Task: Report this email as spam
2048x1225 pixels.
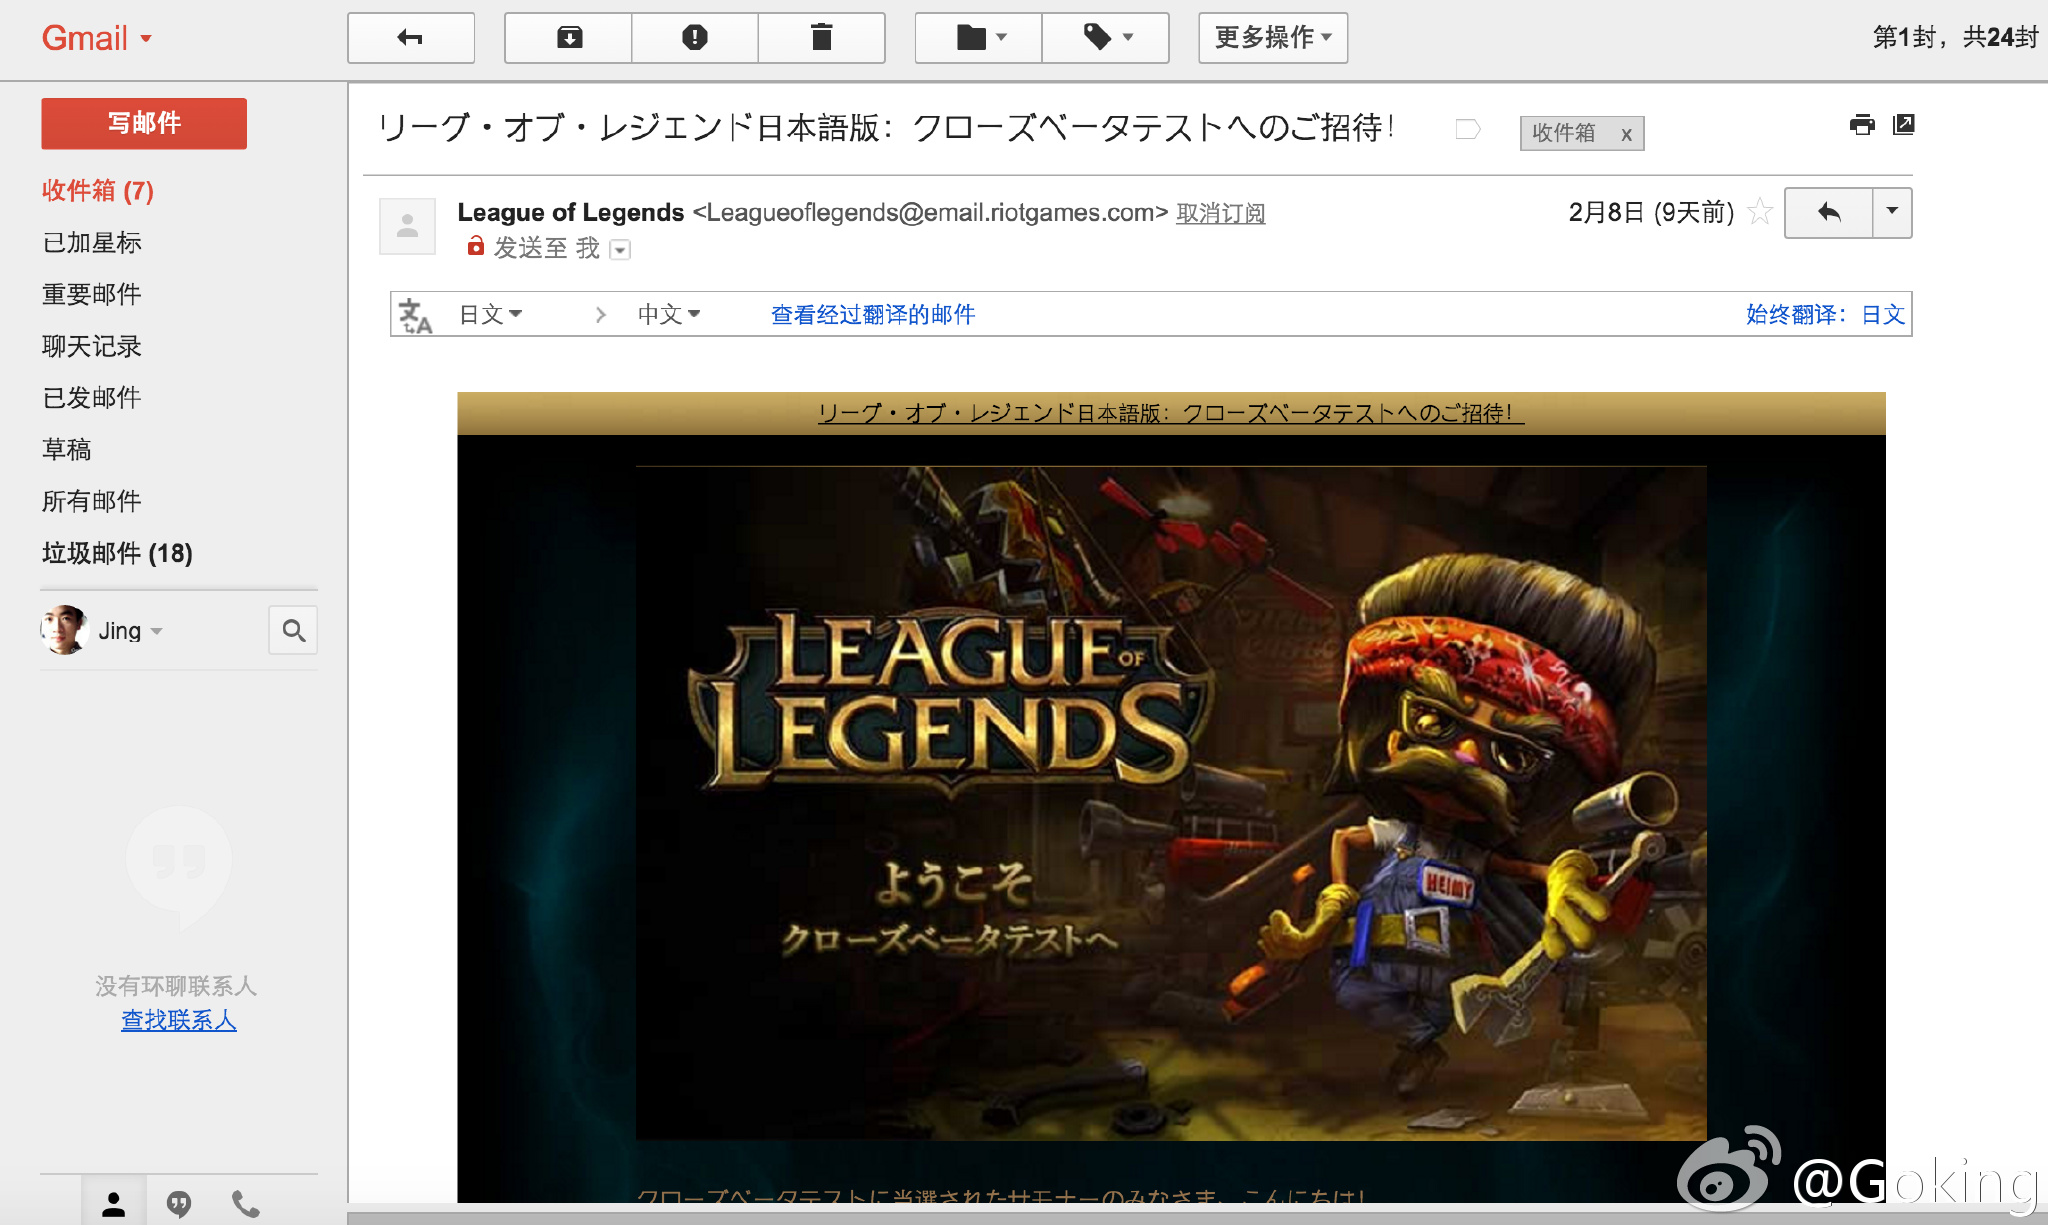Action: click(x=695, y=38)
